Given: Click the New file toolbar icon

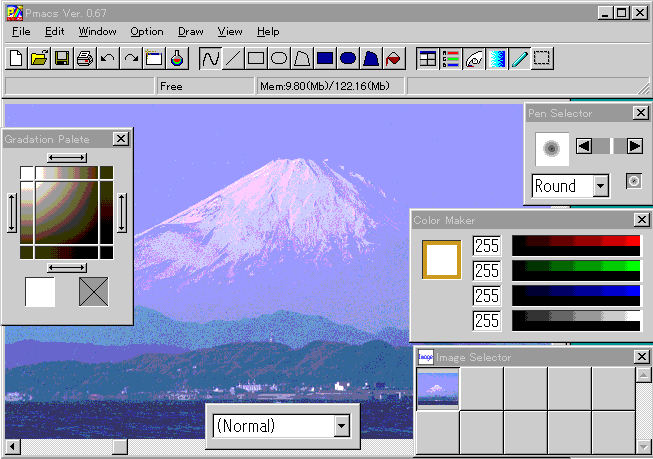Looking at the screenshot, I should pos(16,58).
